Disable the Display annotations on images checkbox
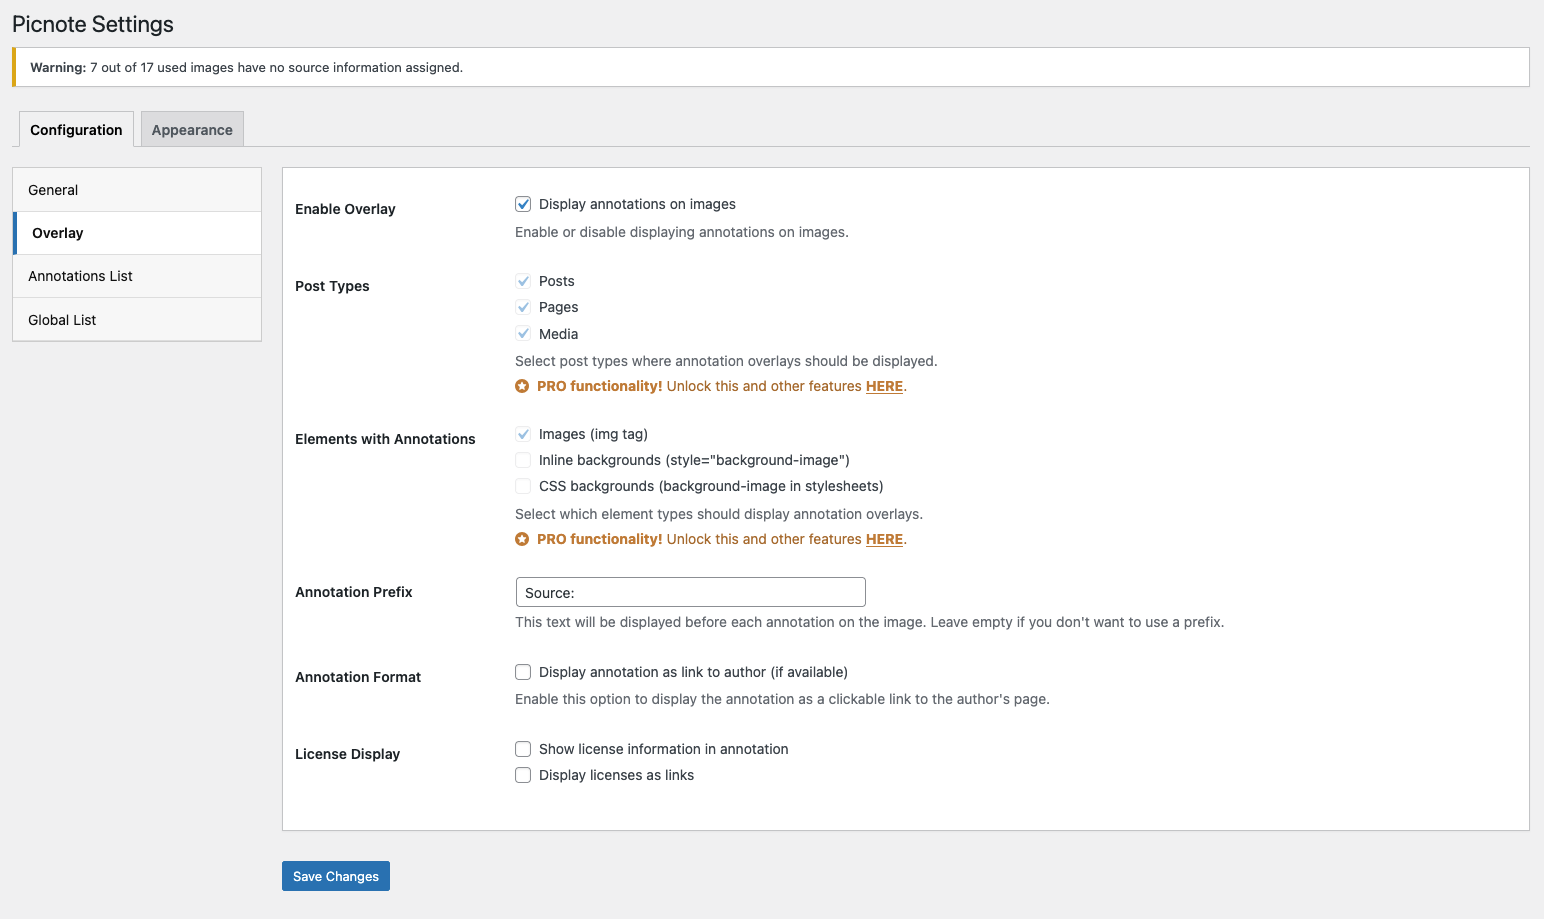 [x=523, y=203]
